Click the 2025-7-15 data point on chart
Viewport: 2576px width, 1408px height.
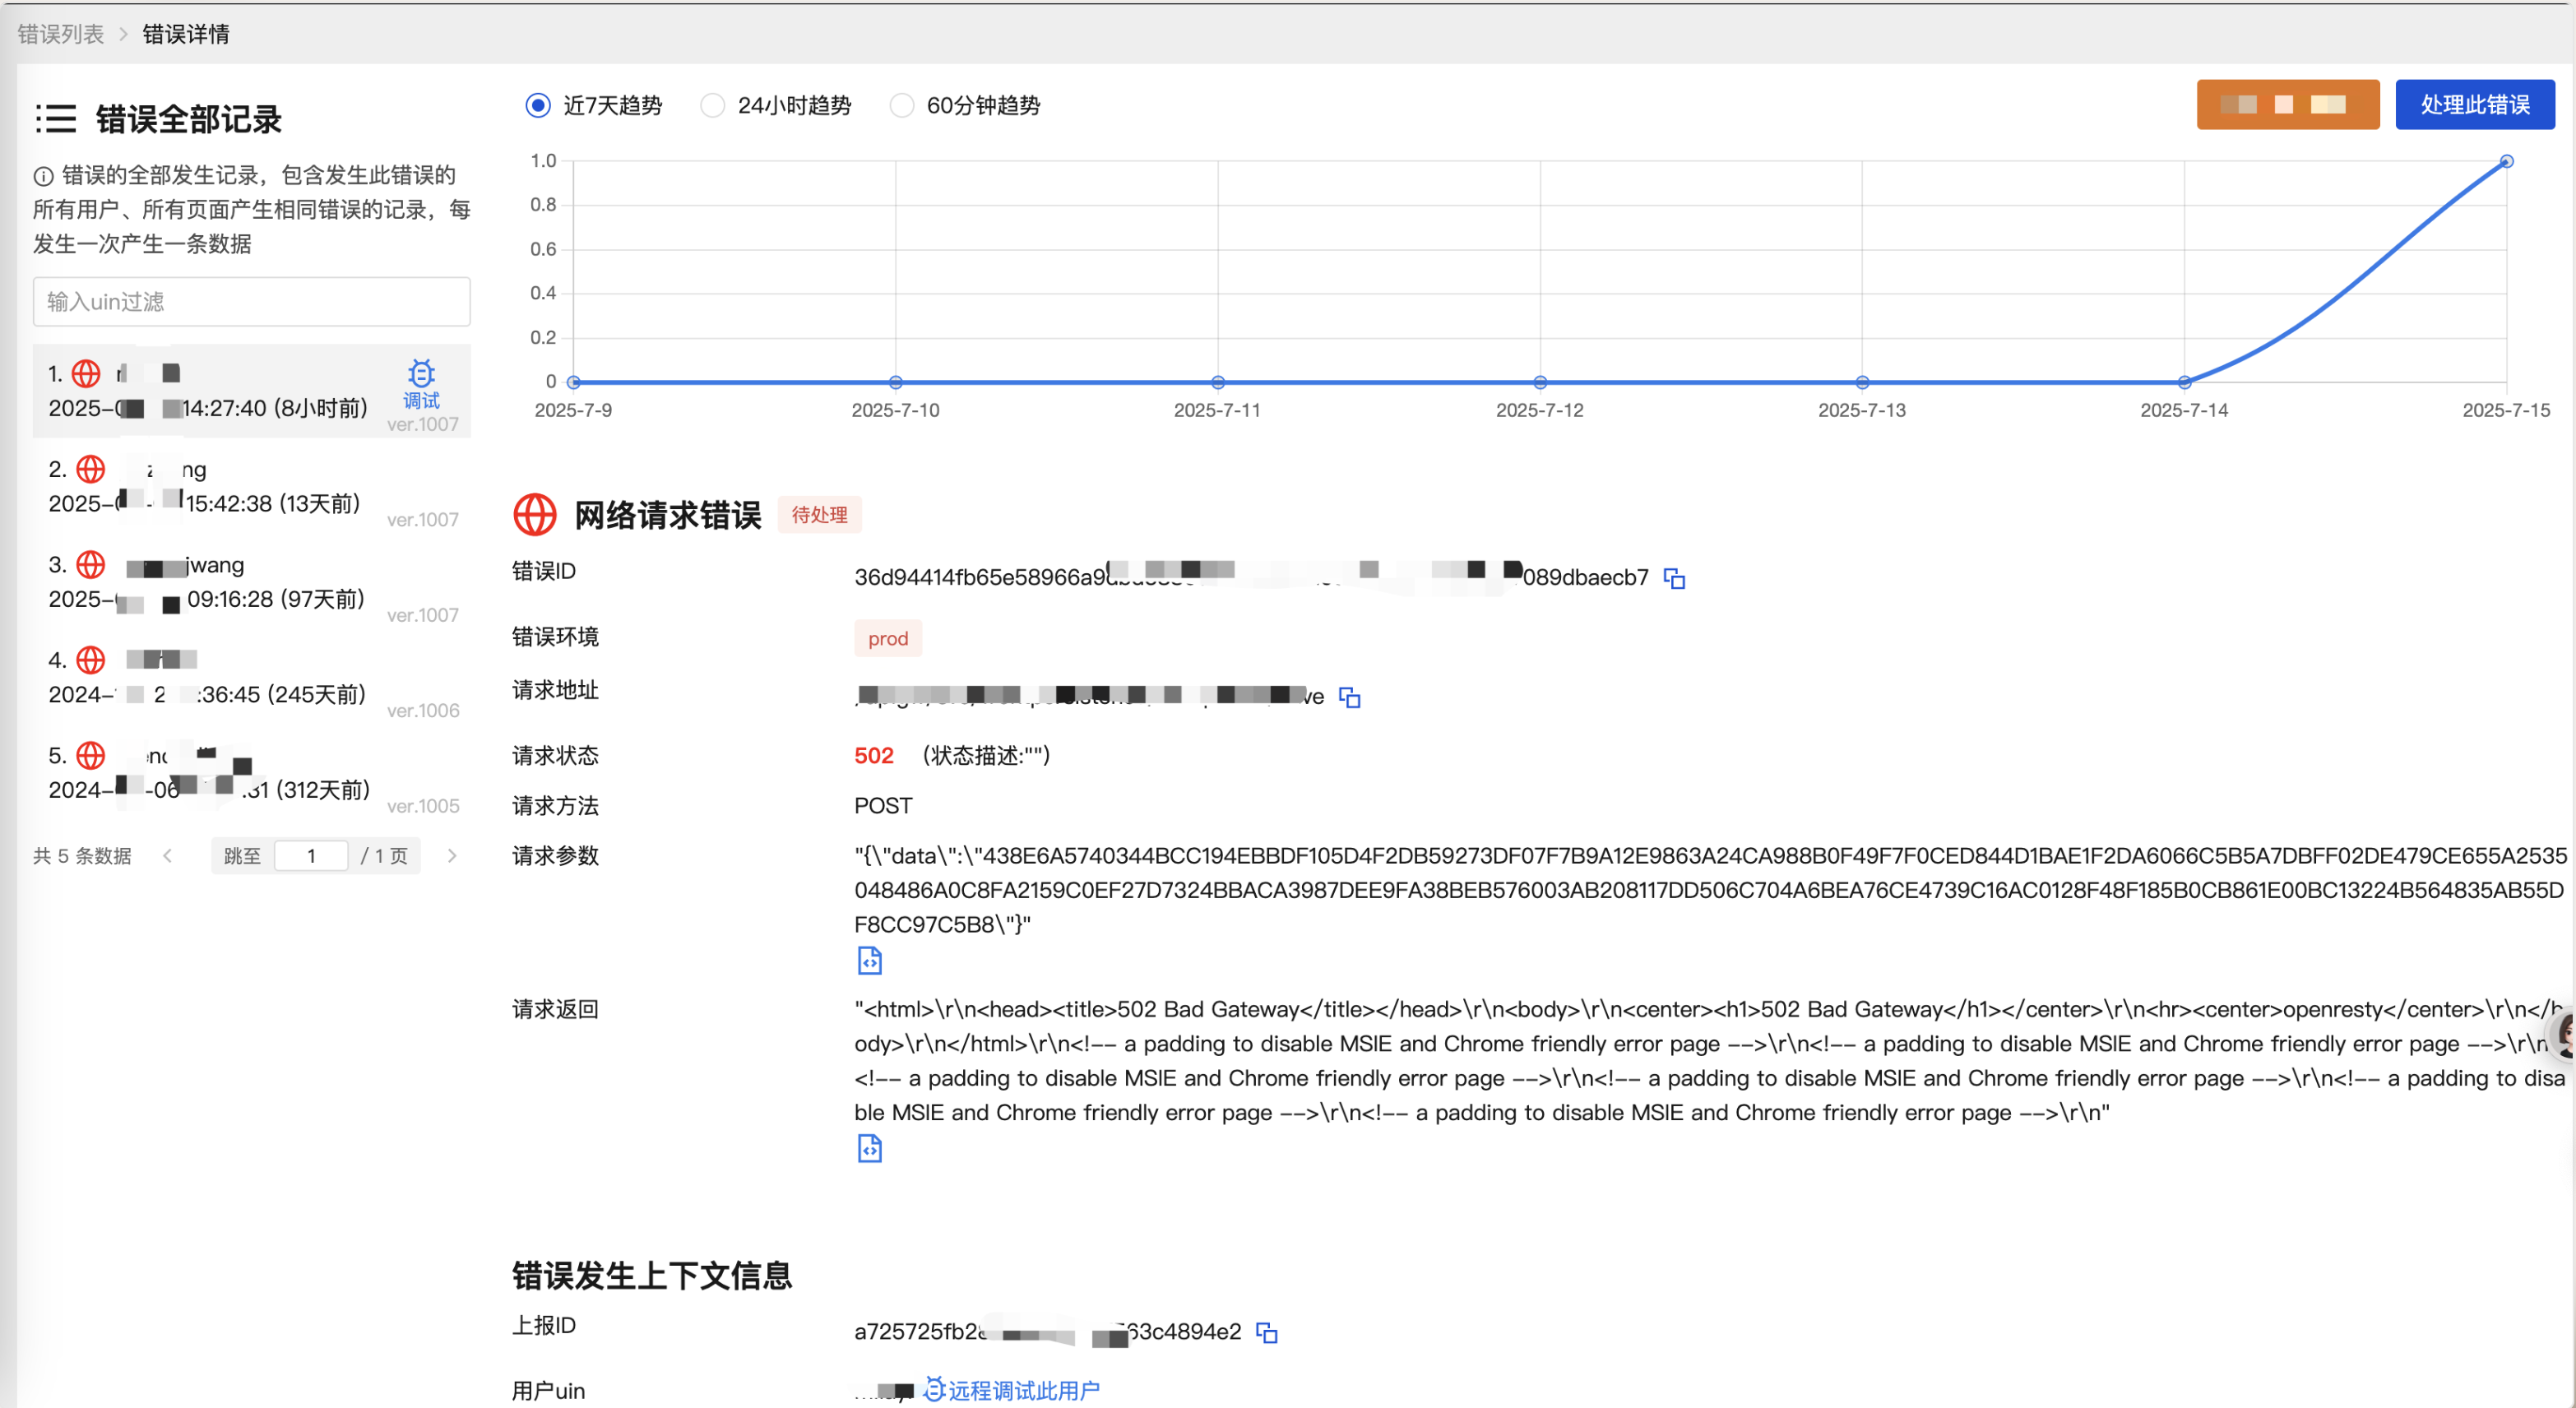2506,162
